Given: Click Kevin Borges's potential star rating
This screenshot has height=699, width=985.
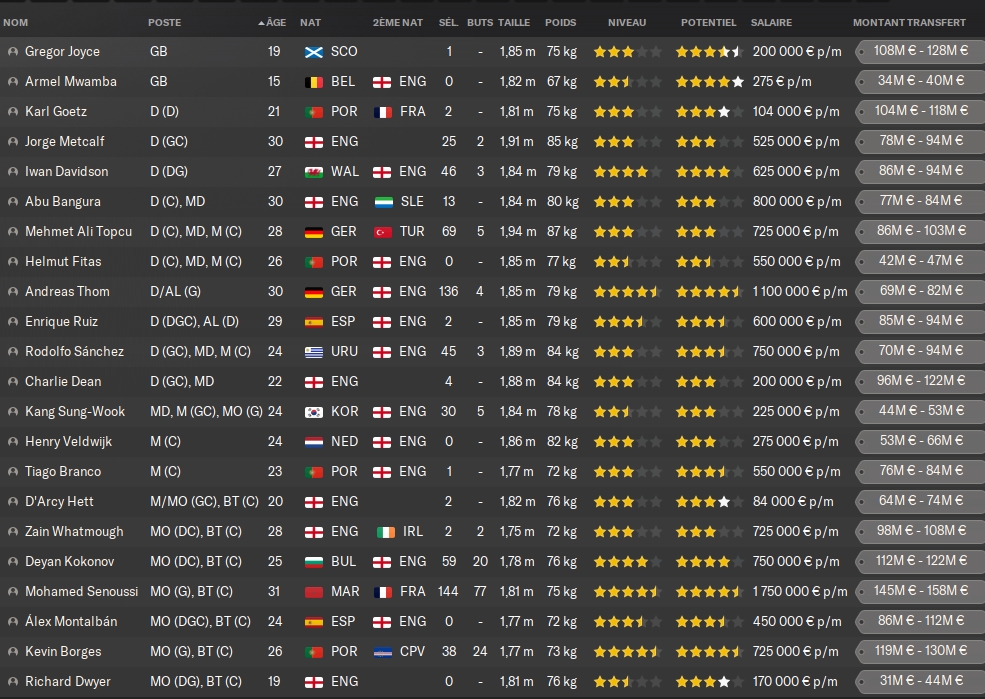Looking at the screenshot, I should click(709, 651).
